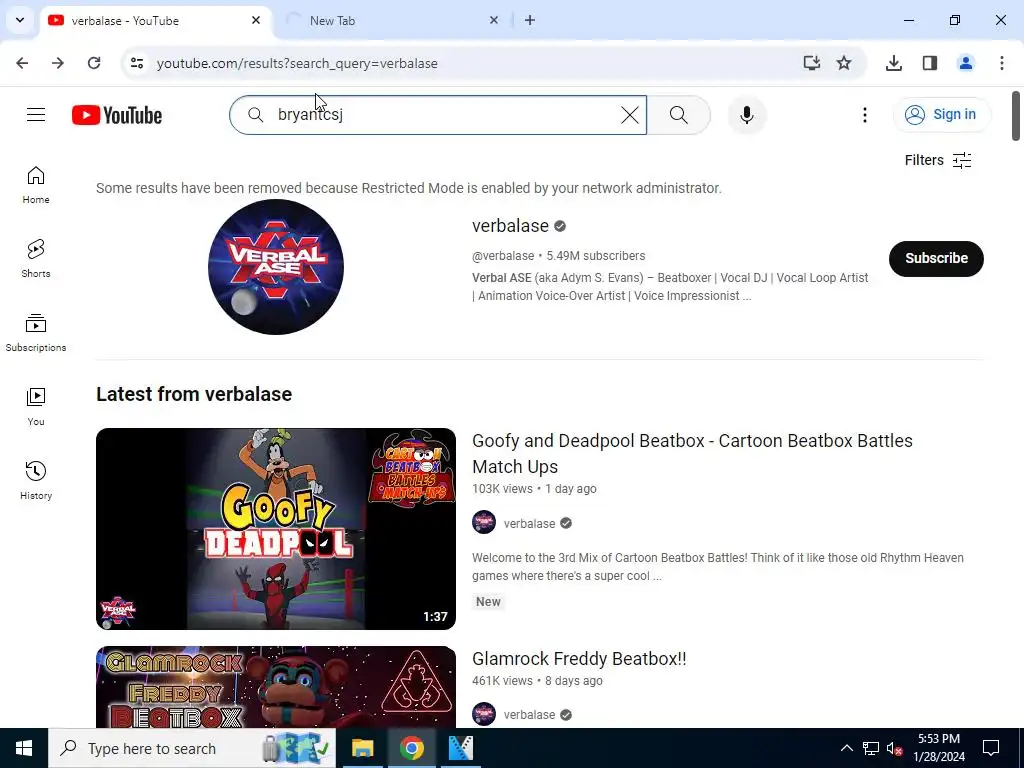
Task: Open the network status tray icon
Action: click(871, 748)
